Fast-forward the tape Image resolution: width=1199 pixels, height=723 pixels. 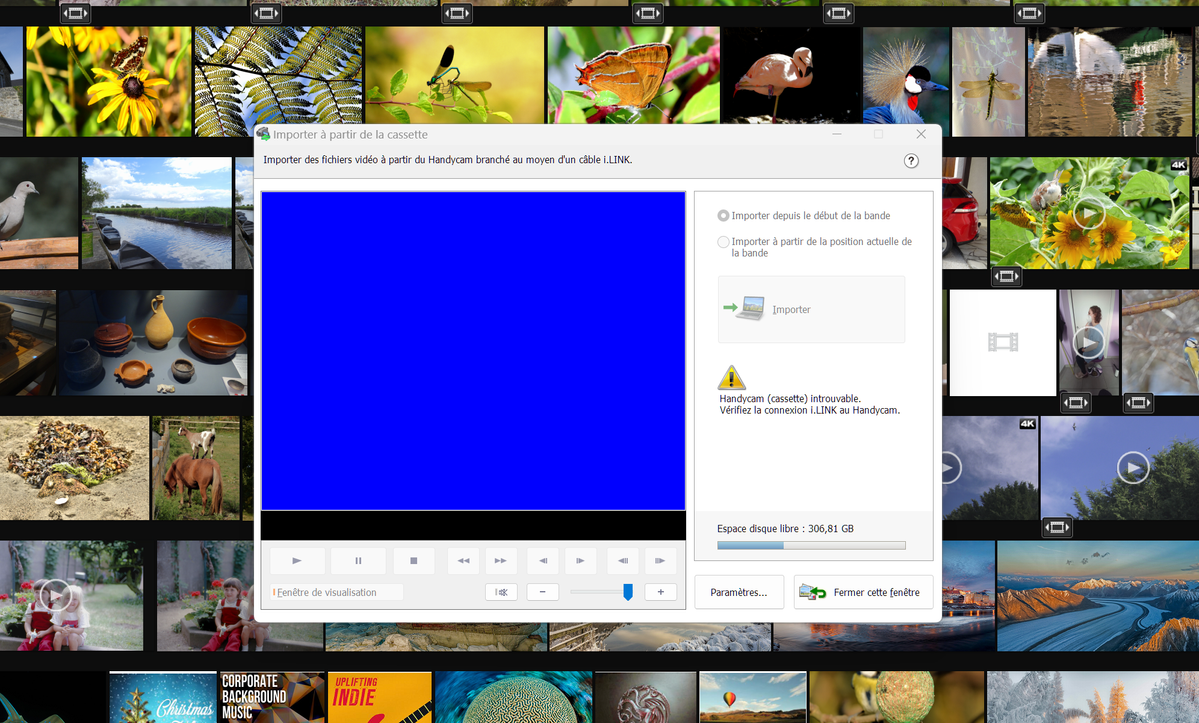click(500, 561)
